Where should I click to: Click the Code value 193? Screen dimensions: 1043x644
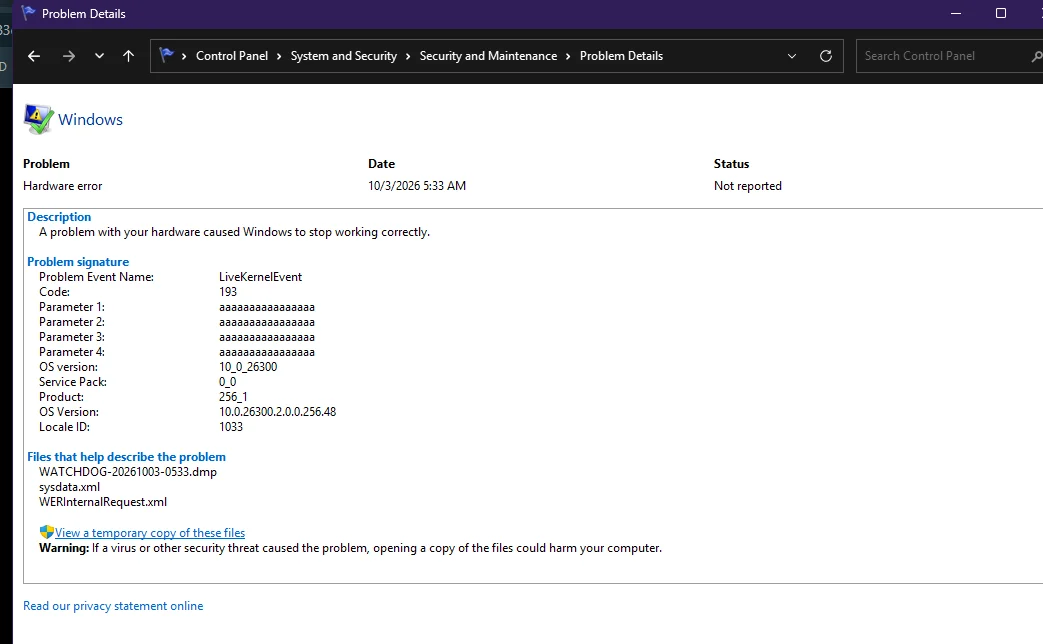point(227,292)
